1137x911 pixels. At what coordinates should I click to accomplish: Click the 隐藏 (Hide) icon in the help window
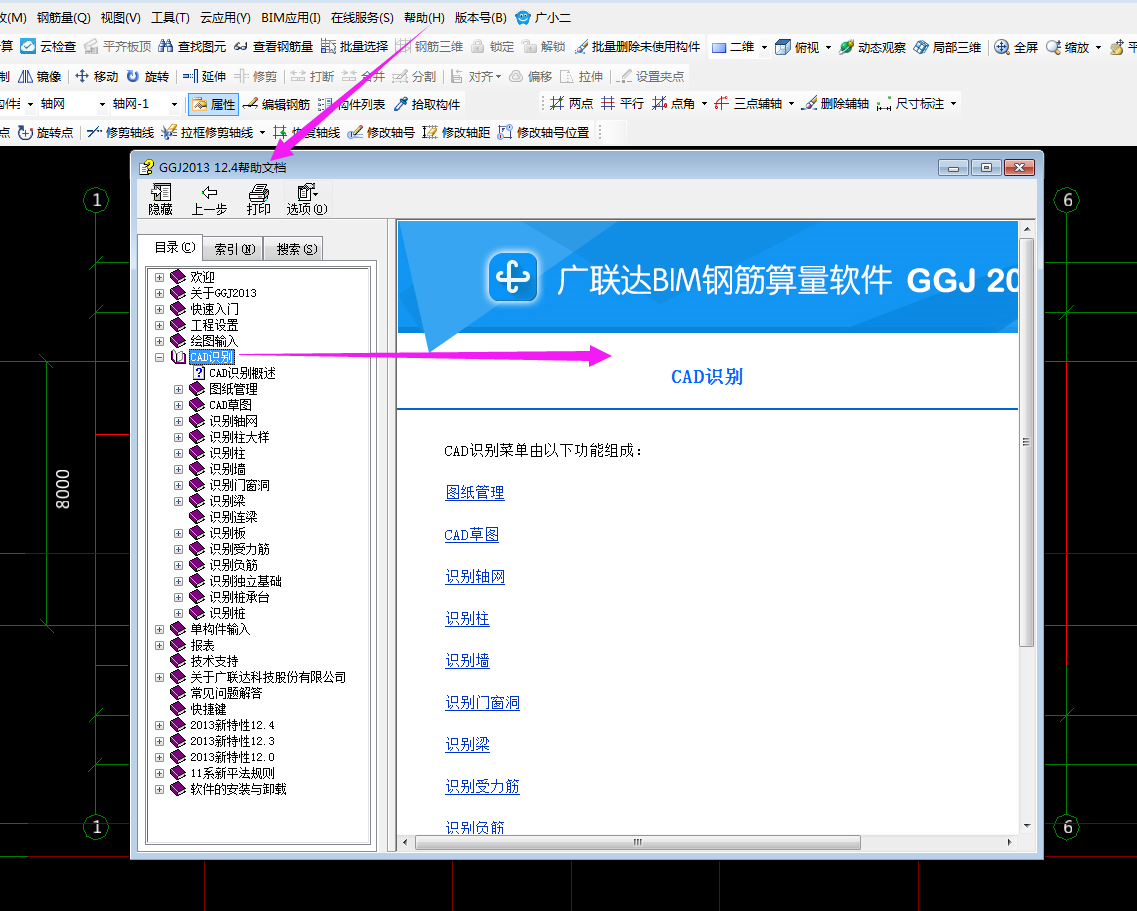160,199
